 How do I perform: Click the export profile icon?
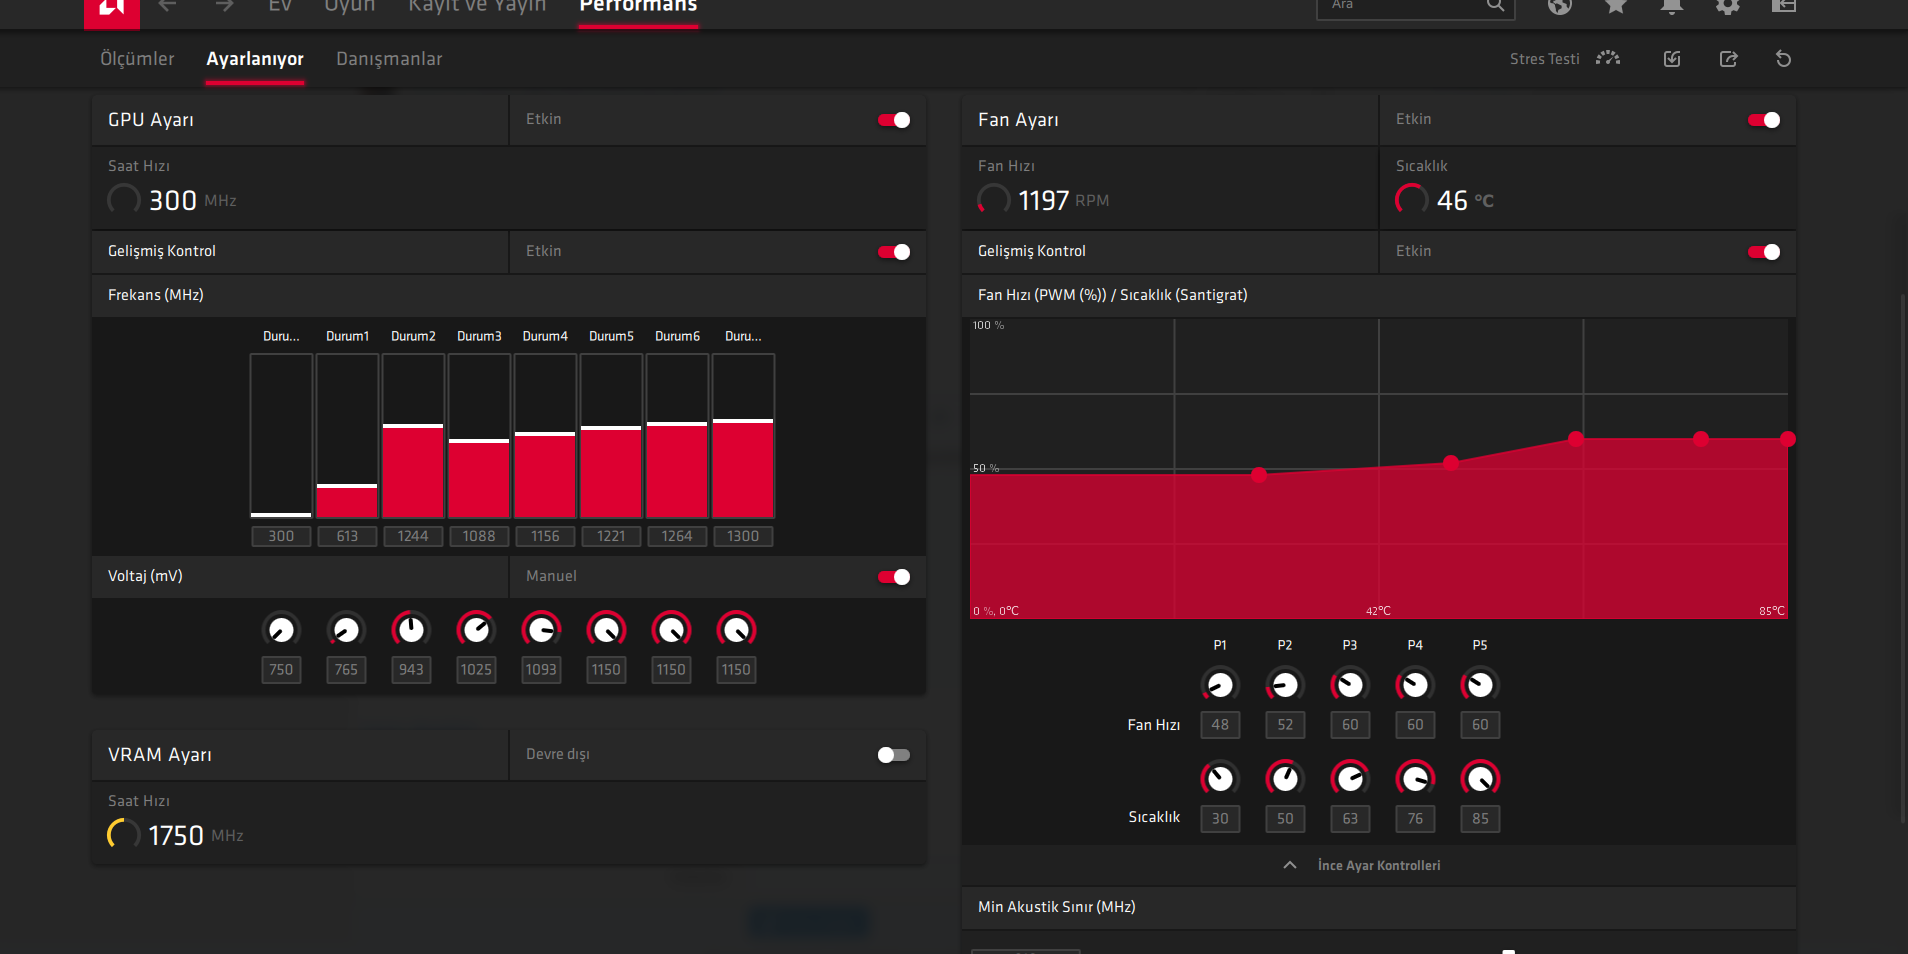coord(1728,59)
